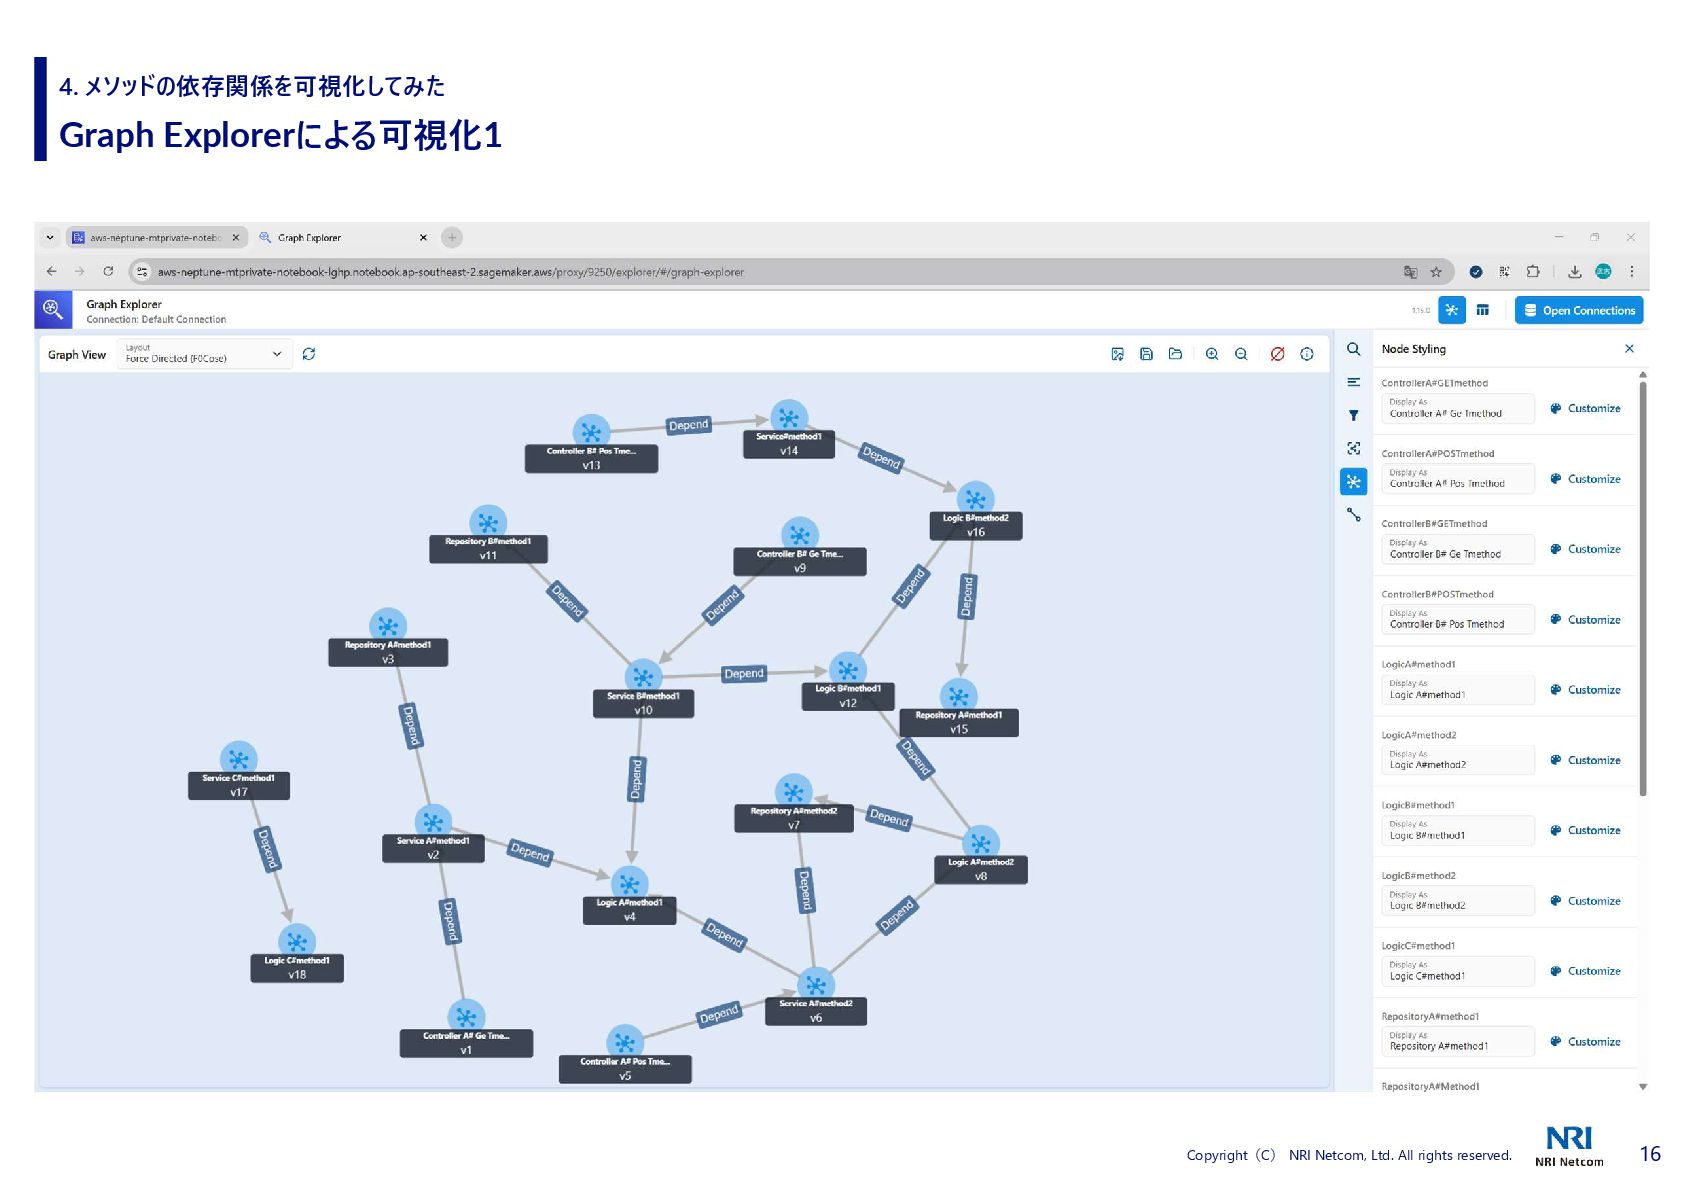Image resolution: width=1684 pixels, height=1191 pixels.
Task: Select graph node v17 Service C#method1
Action: 238,772
